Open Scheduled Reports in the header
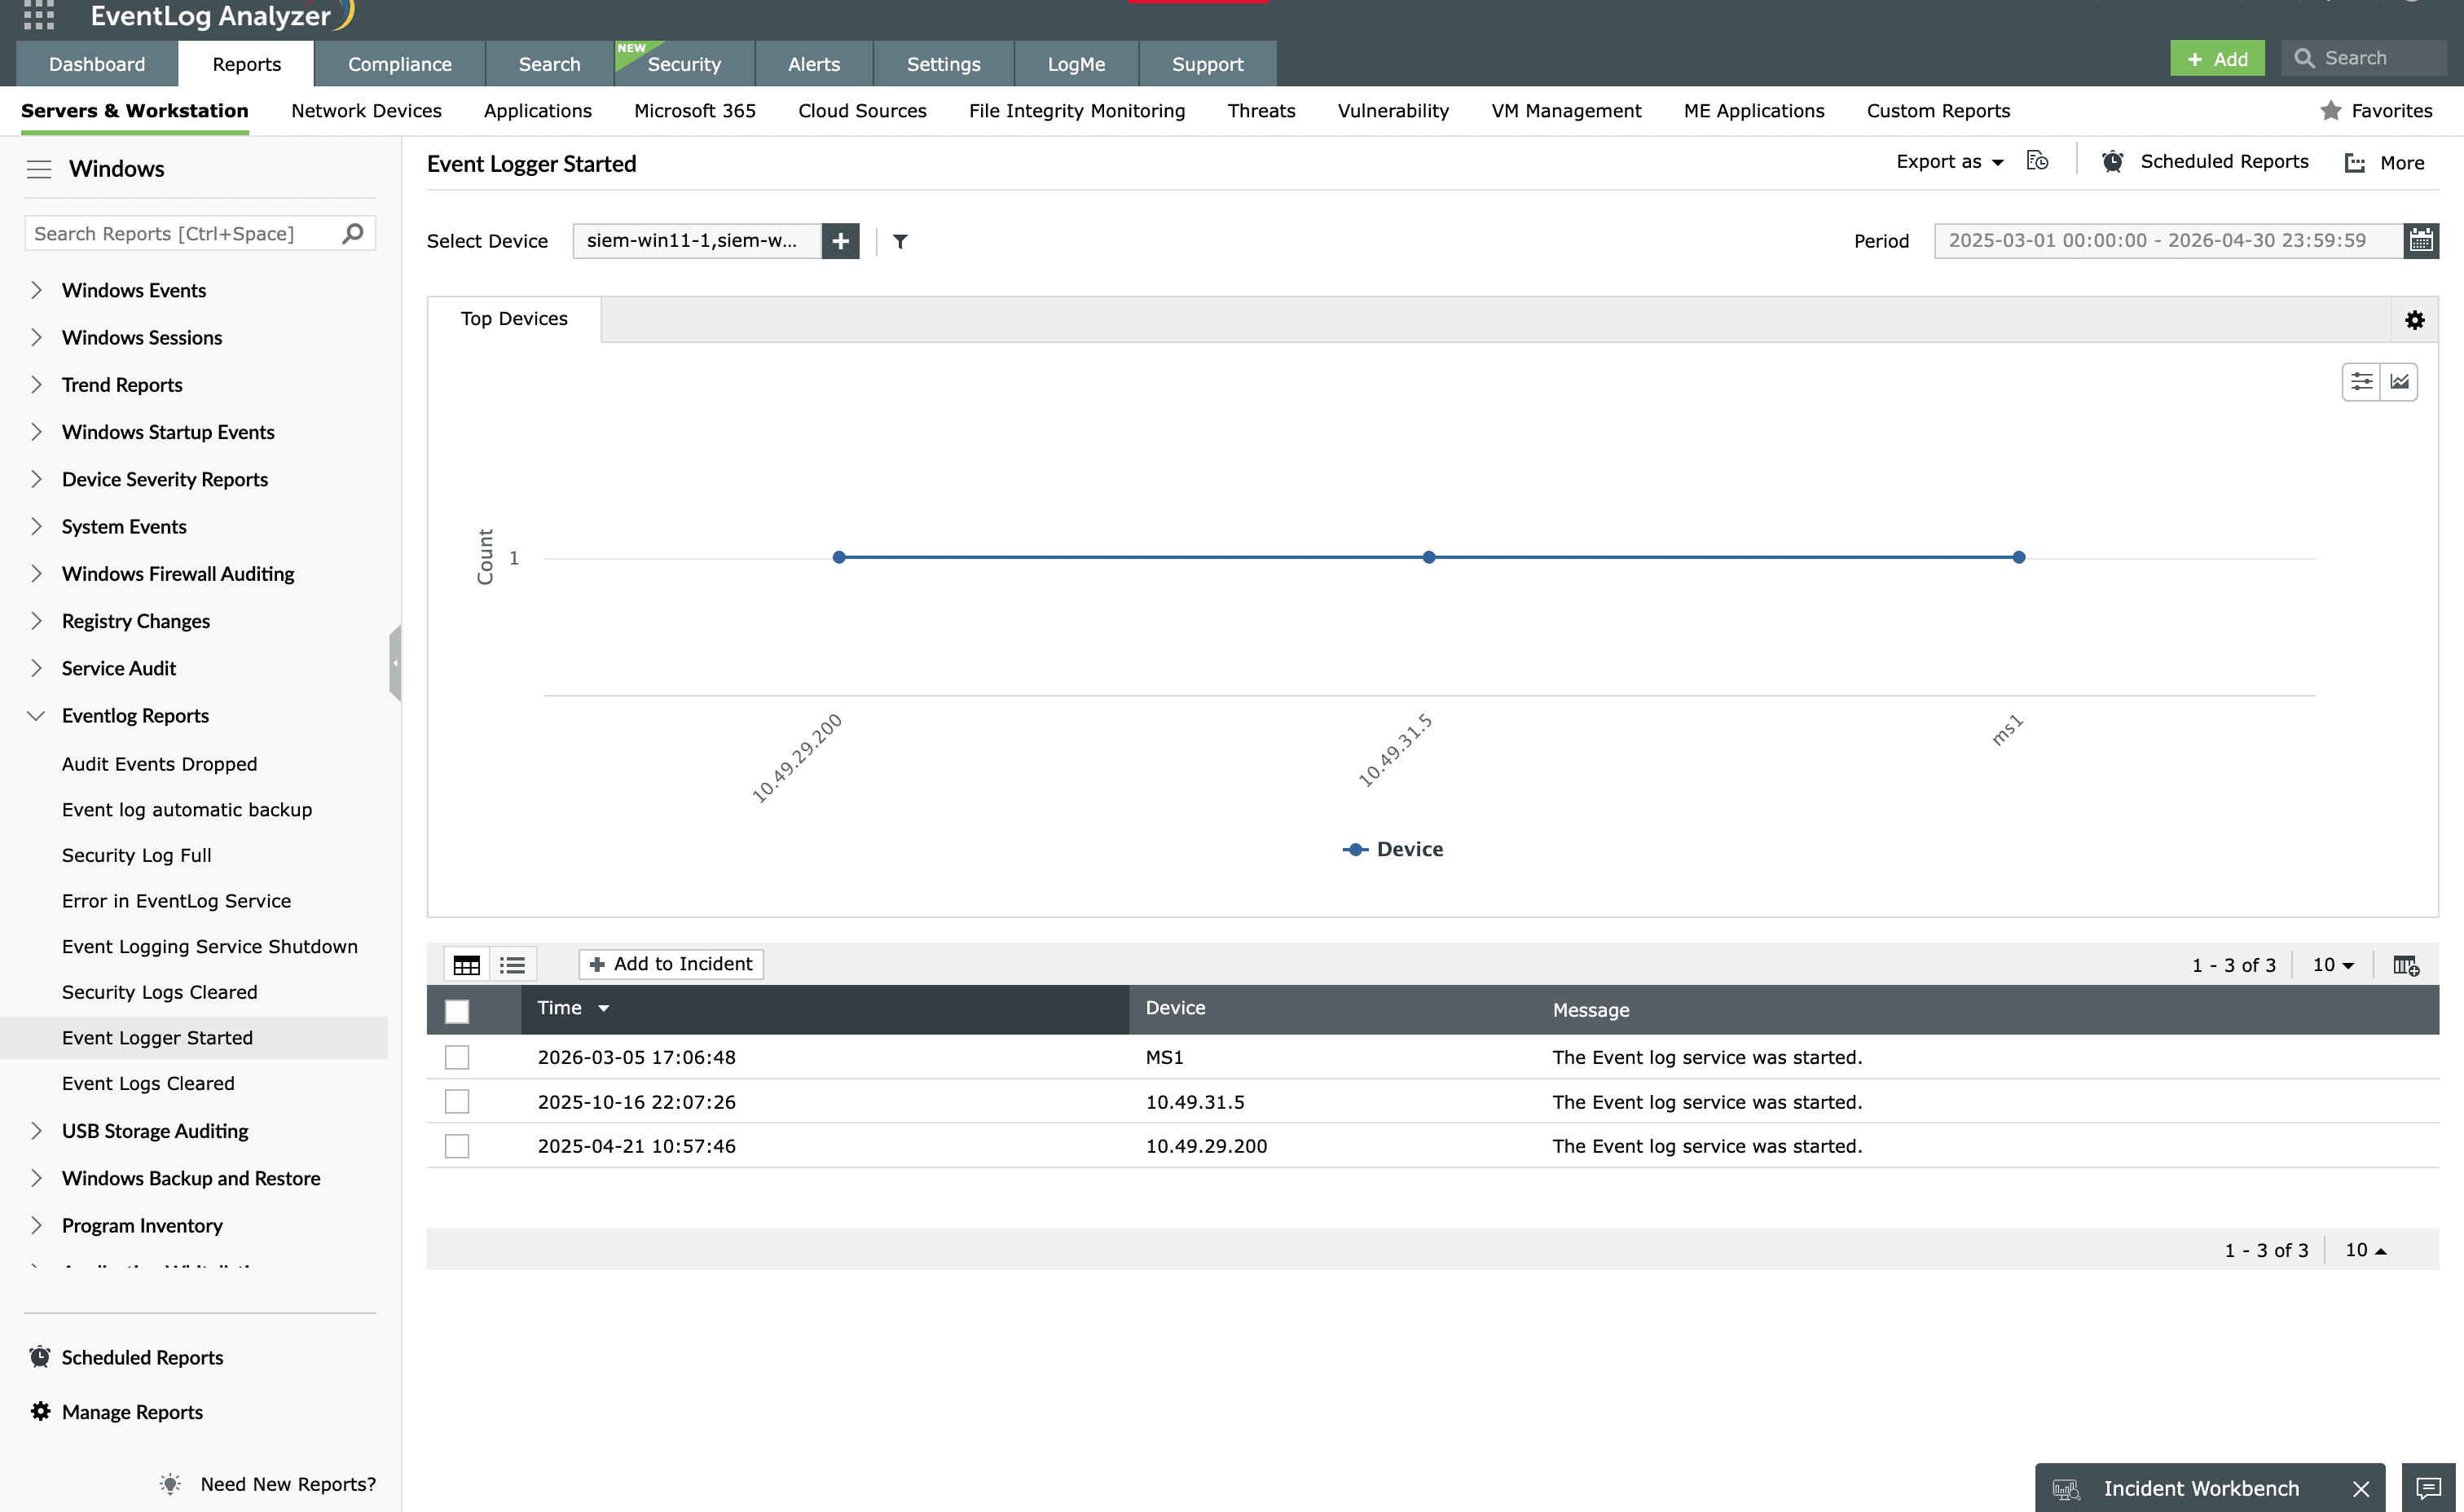This screenshot has width=2464, height=1512. click(x=2205, y=162)
